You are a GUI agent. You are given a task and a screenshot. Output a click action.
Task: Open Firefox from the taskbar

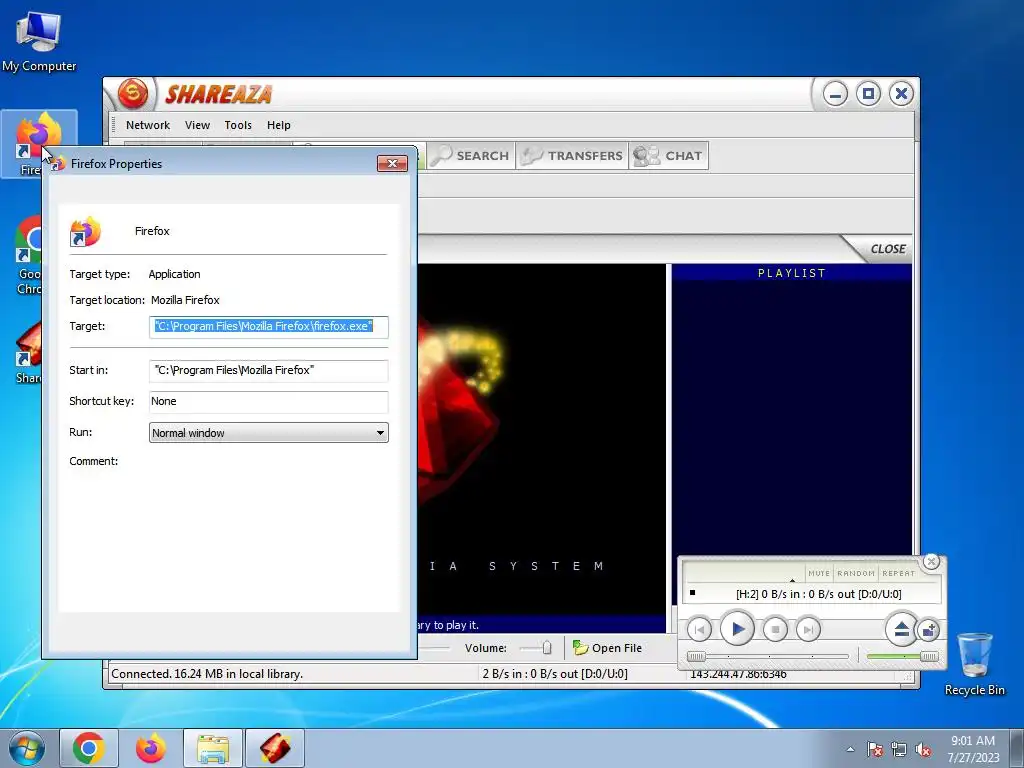(x=151, y=748)
